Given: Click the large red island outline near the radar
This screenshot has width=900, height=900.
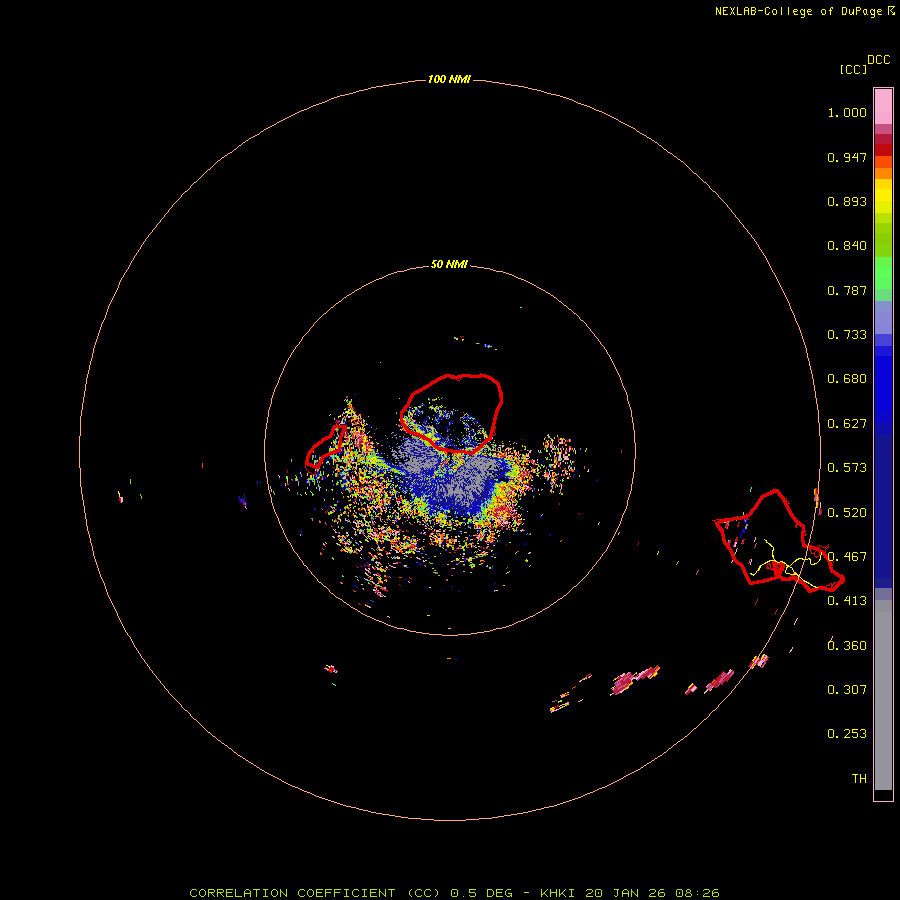Looking at the screenshot, I should click(x=452, y=413).
